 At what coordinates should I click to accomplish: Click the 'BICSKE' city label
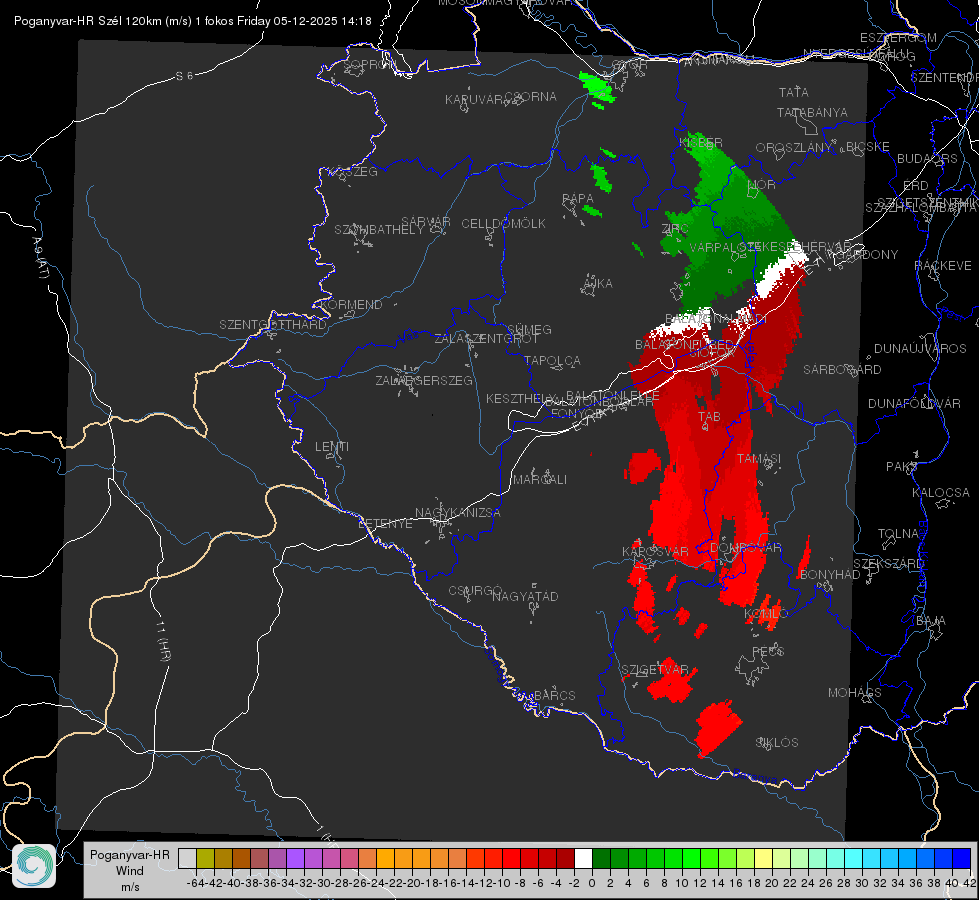pyautogui.click(x=868, y=147)
